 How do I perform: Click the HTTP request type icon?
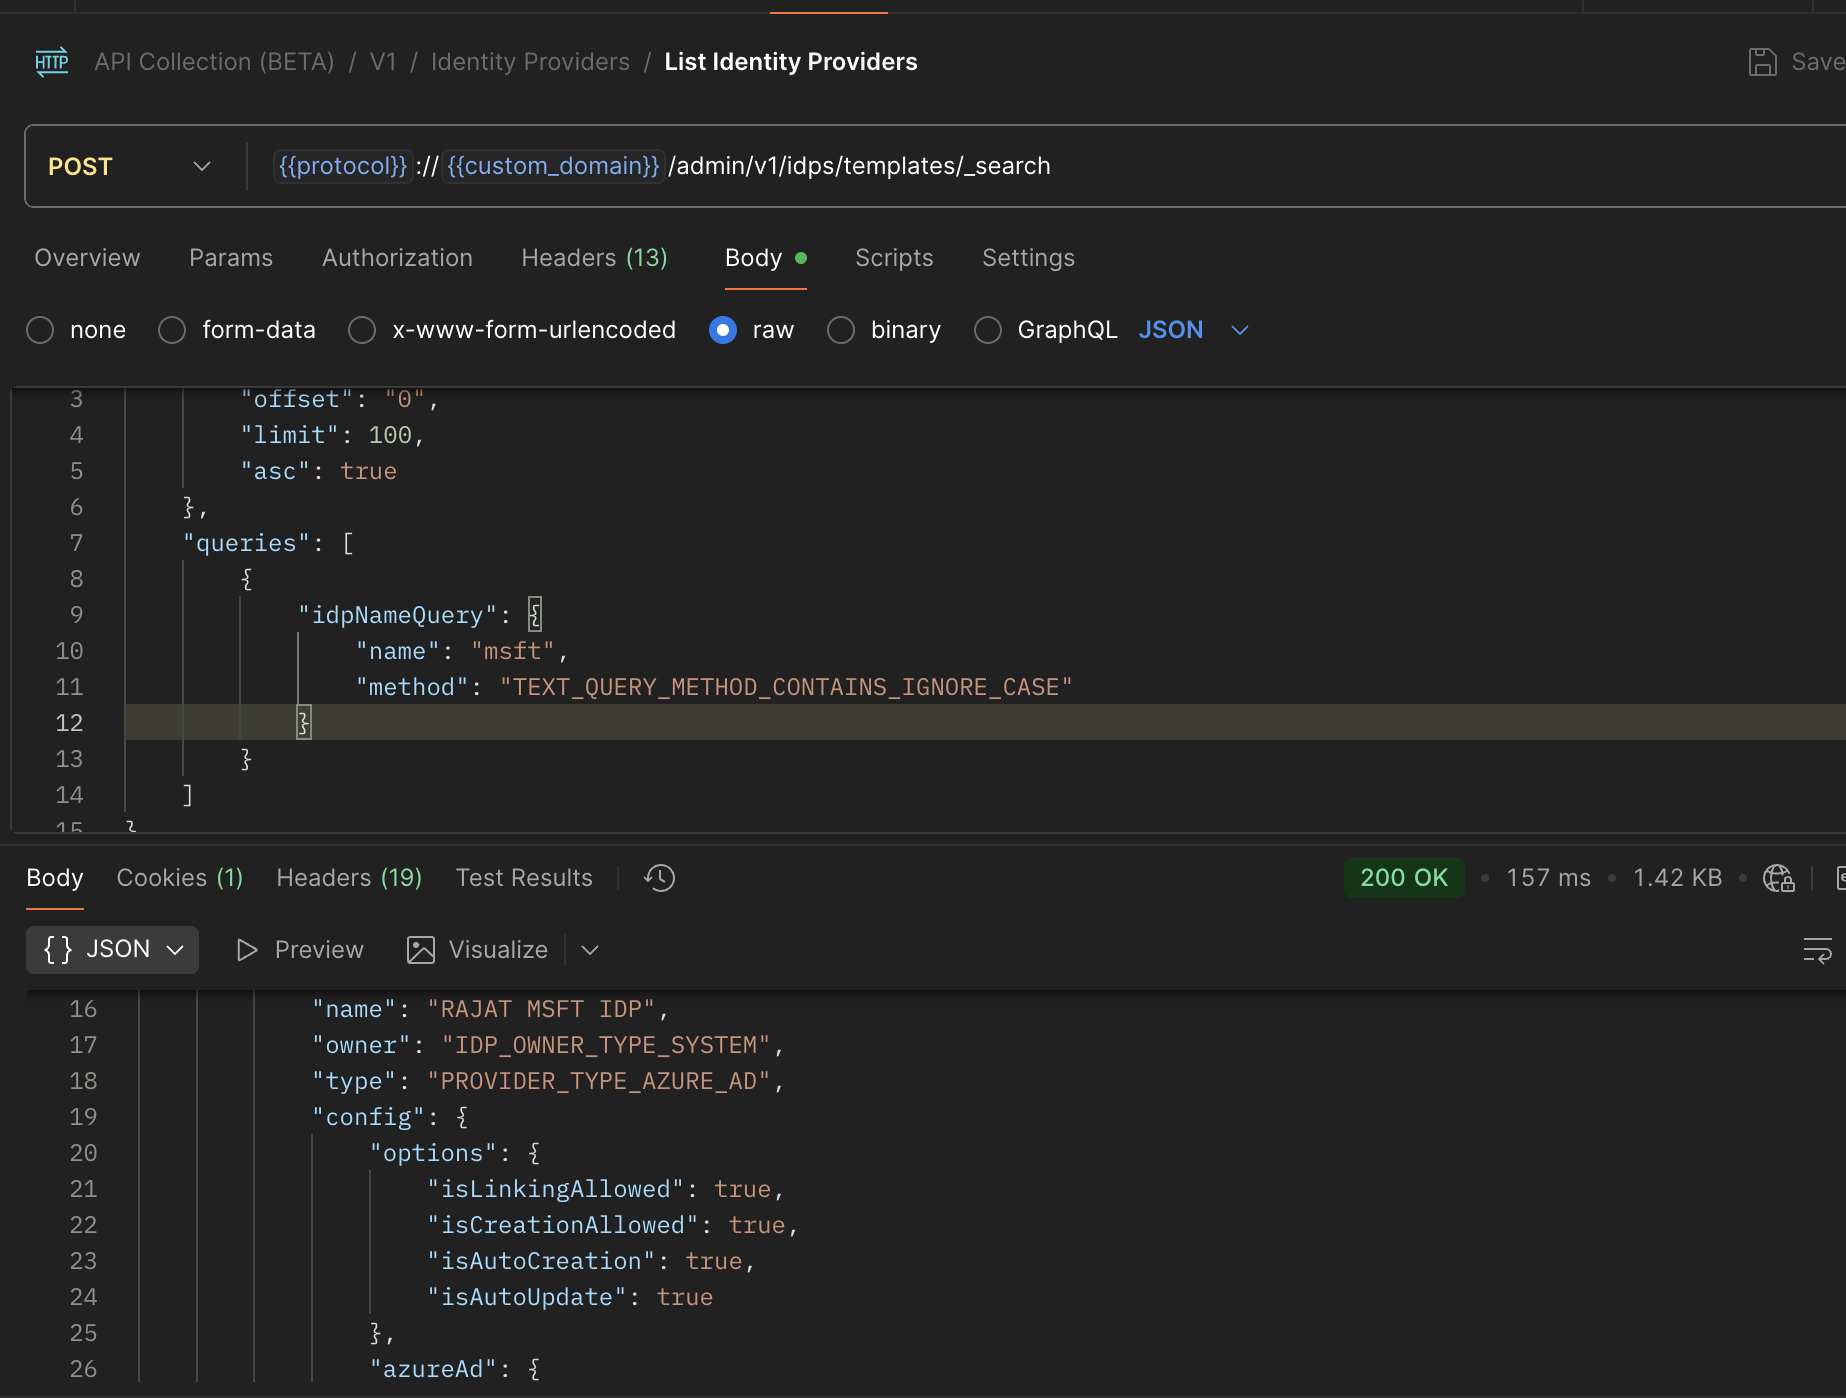[52, 62]
